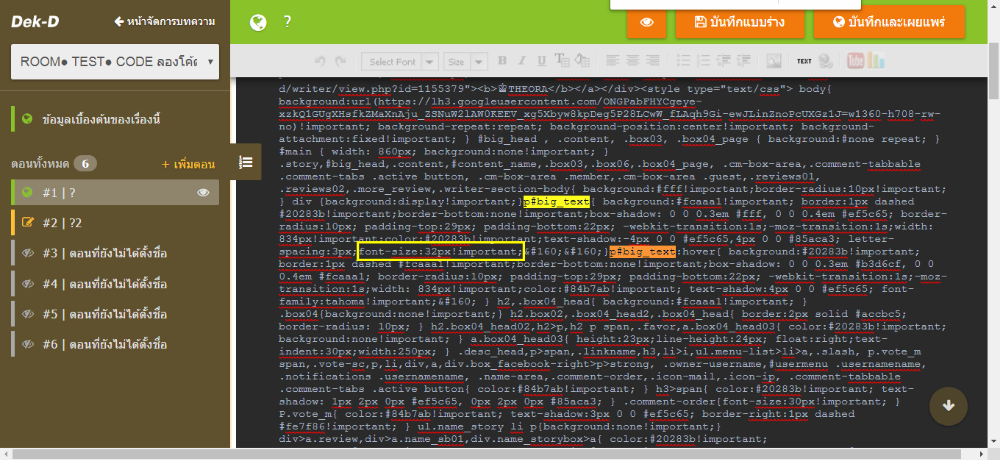Viewport: 1000px width, 460px height.
Task: Align text center
Action: pyautogui.click(x=633, y=61)
